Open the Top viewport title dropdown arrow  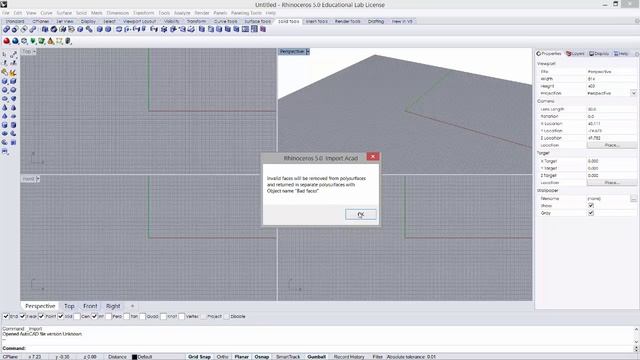coord(34,52)
